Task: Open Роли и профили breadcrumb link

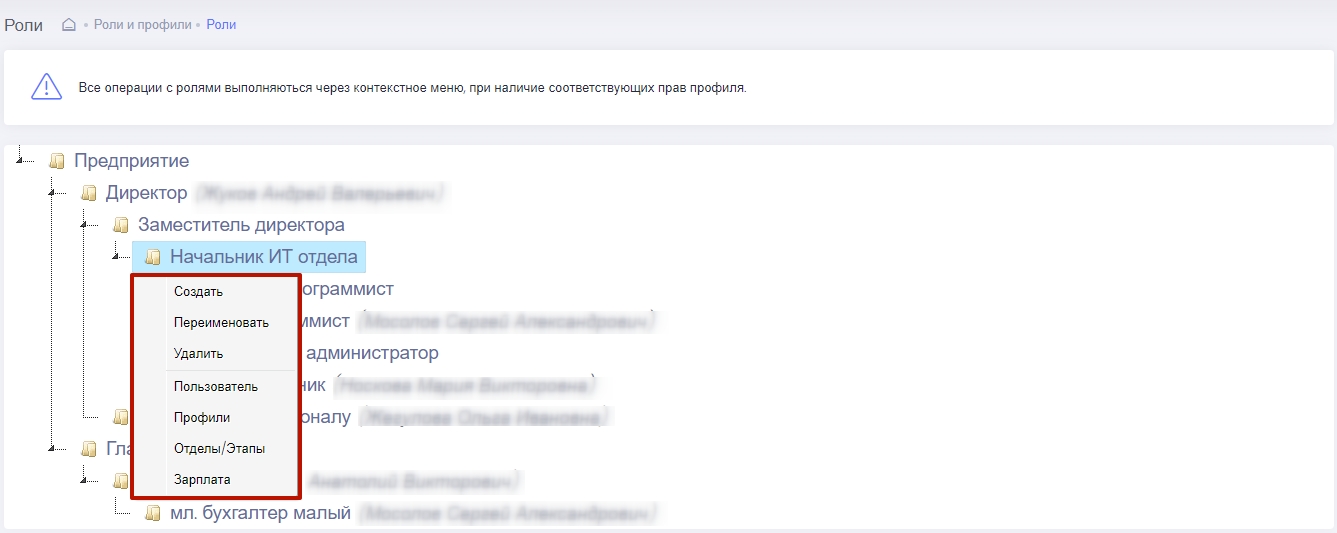Action: point(142,25)
